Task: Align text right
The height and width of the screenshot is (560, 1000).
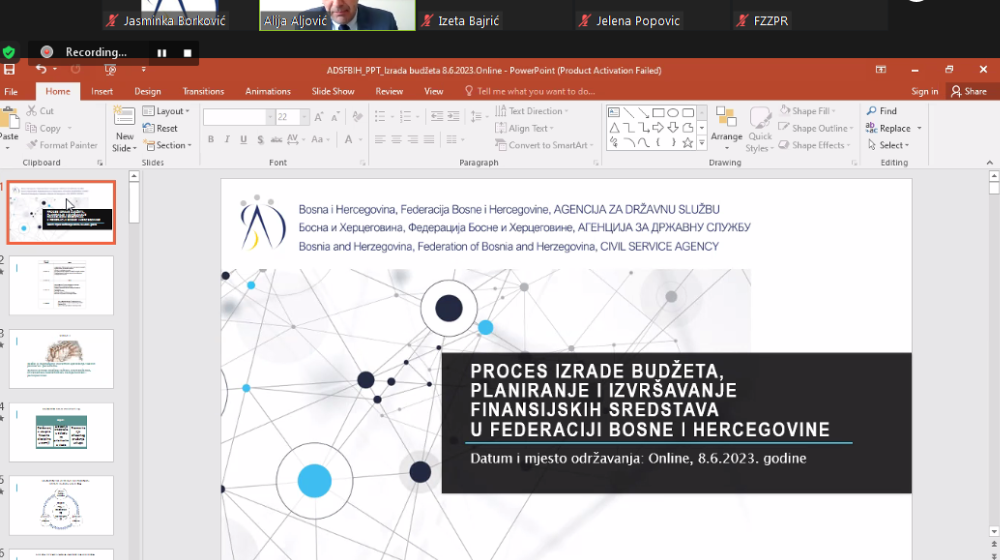Action: coord(413,140)
